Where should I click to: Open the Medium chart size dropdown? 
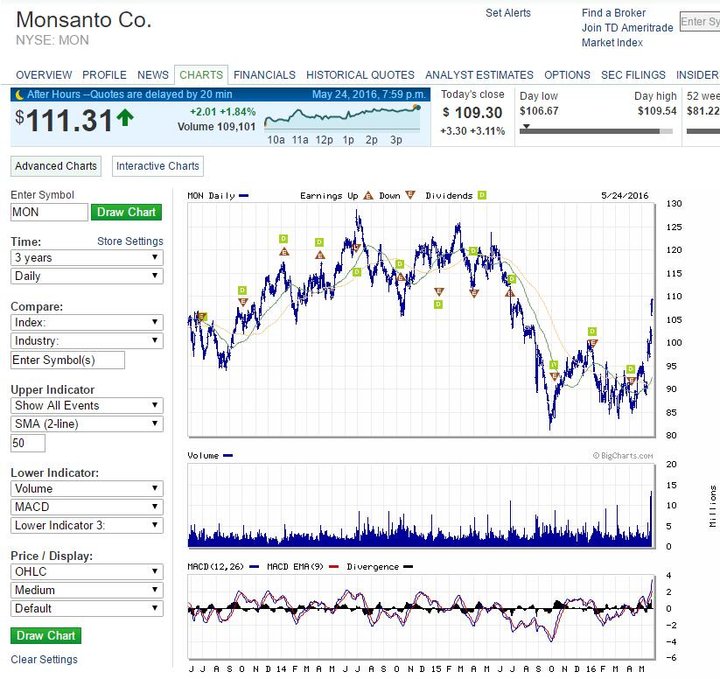87,590
